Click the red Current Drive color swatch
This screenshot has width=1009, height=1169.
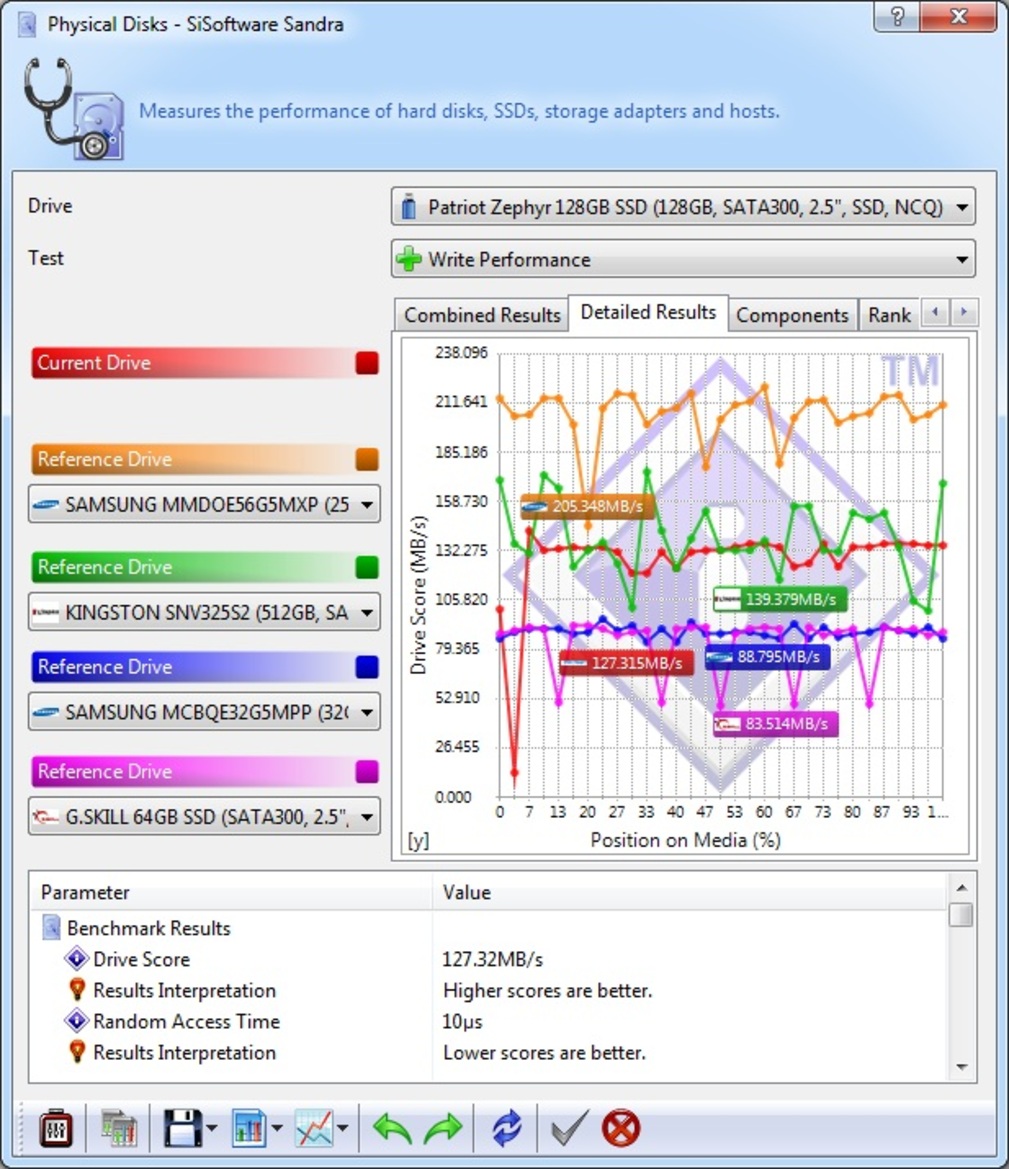(367, 363)
